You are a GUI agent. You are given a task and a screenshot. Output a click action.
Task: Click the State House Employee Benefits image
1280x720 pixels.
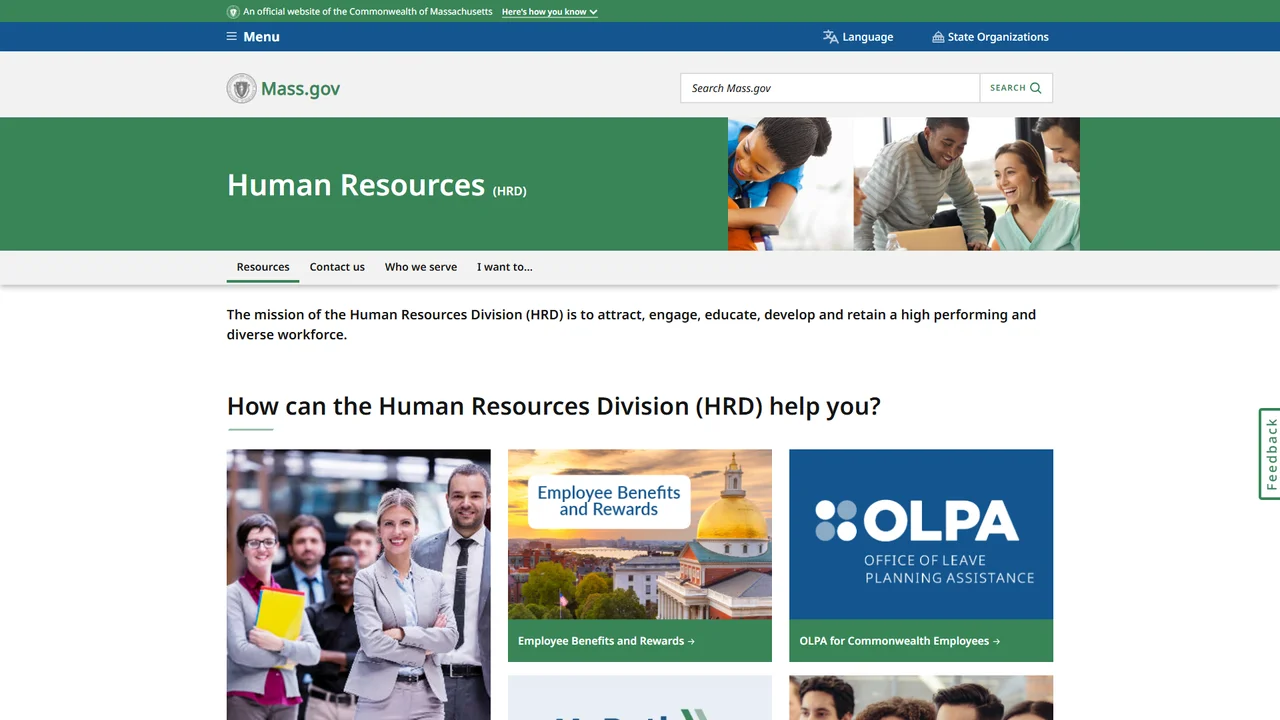(x=640, y=534)
